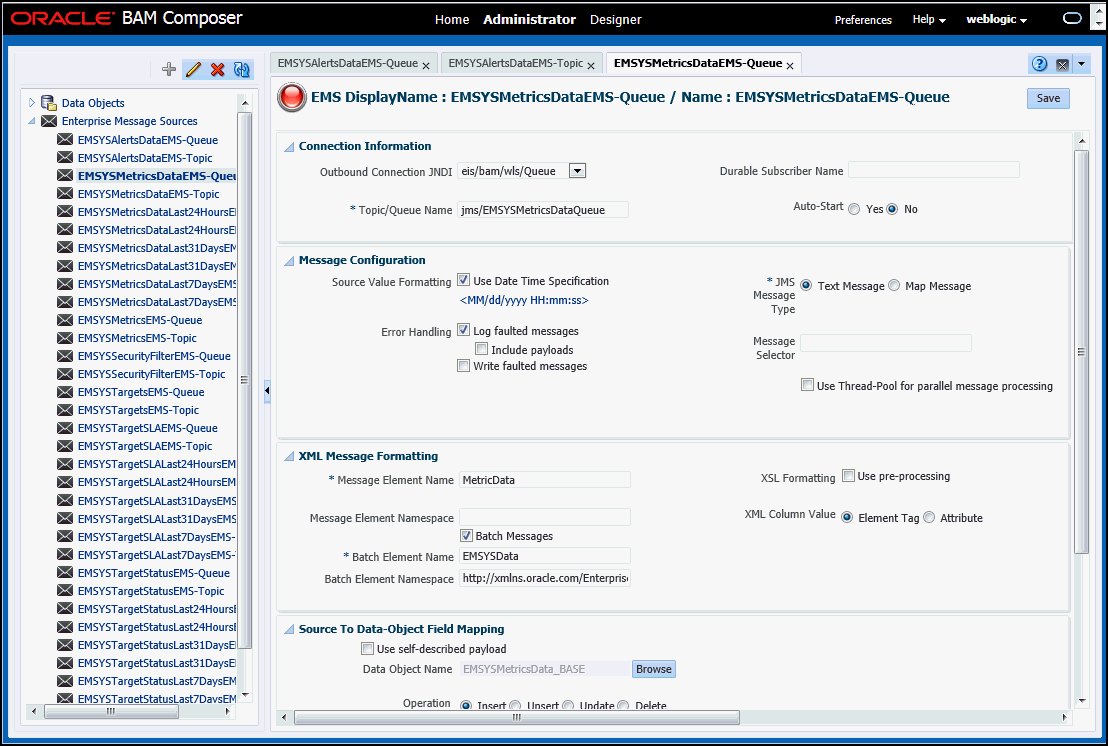
Task: Enable the Include payloads checkbox
Action: click(481, 348)
